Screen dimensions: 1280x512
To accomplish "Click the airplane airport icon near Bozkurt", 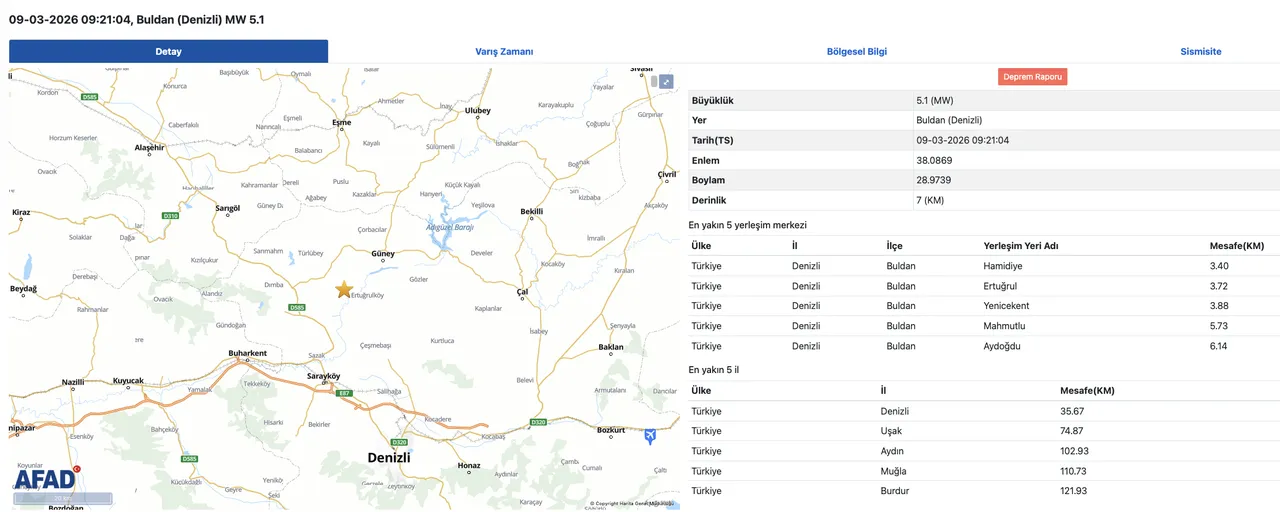I will 652,435.
